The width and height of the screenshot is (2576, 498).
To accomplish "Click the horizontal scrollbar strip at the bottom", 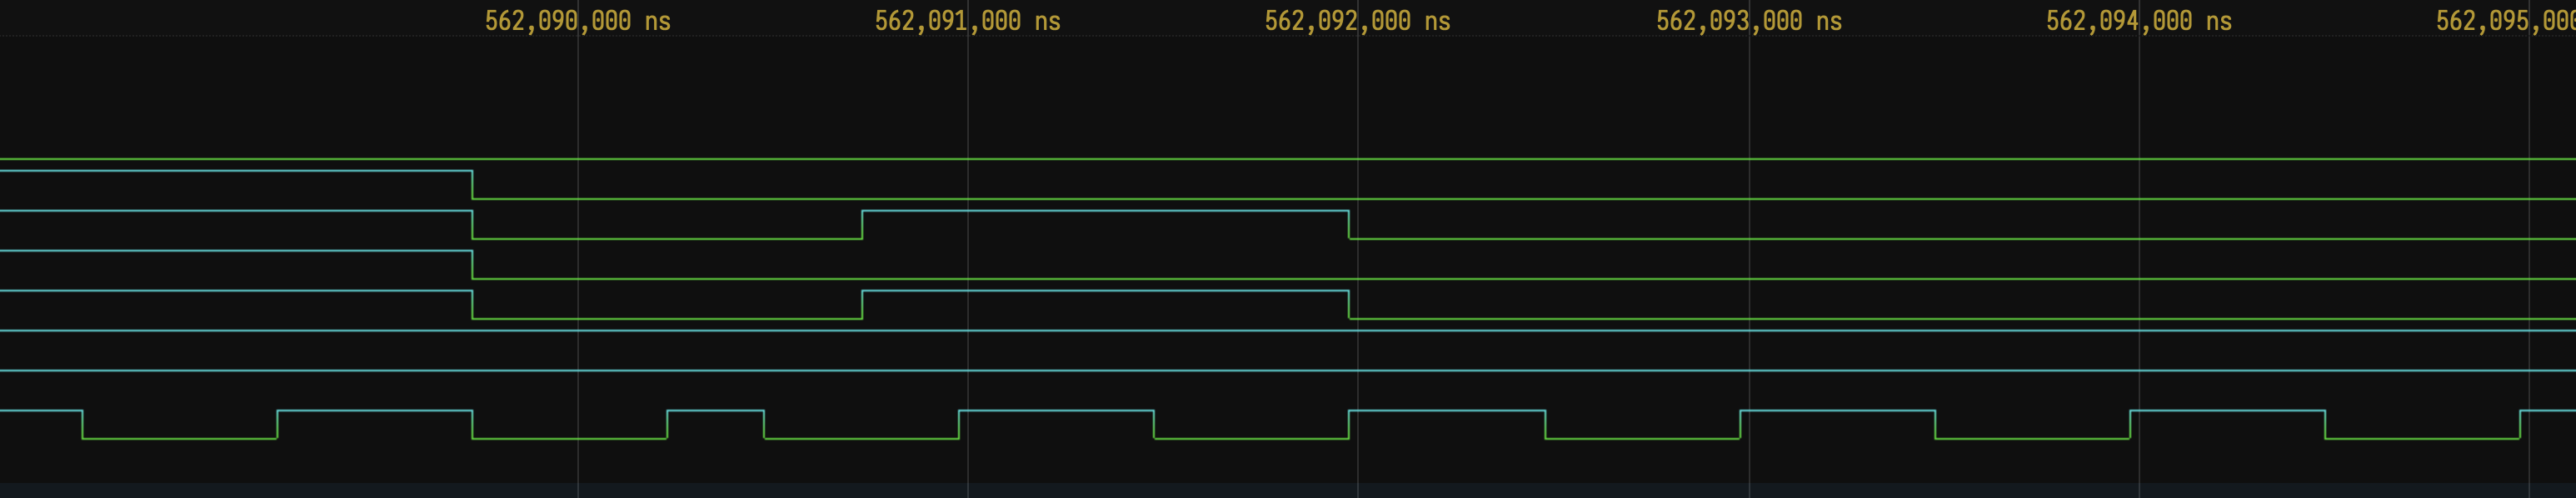I will tap(1288, 490).
